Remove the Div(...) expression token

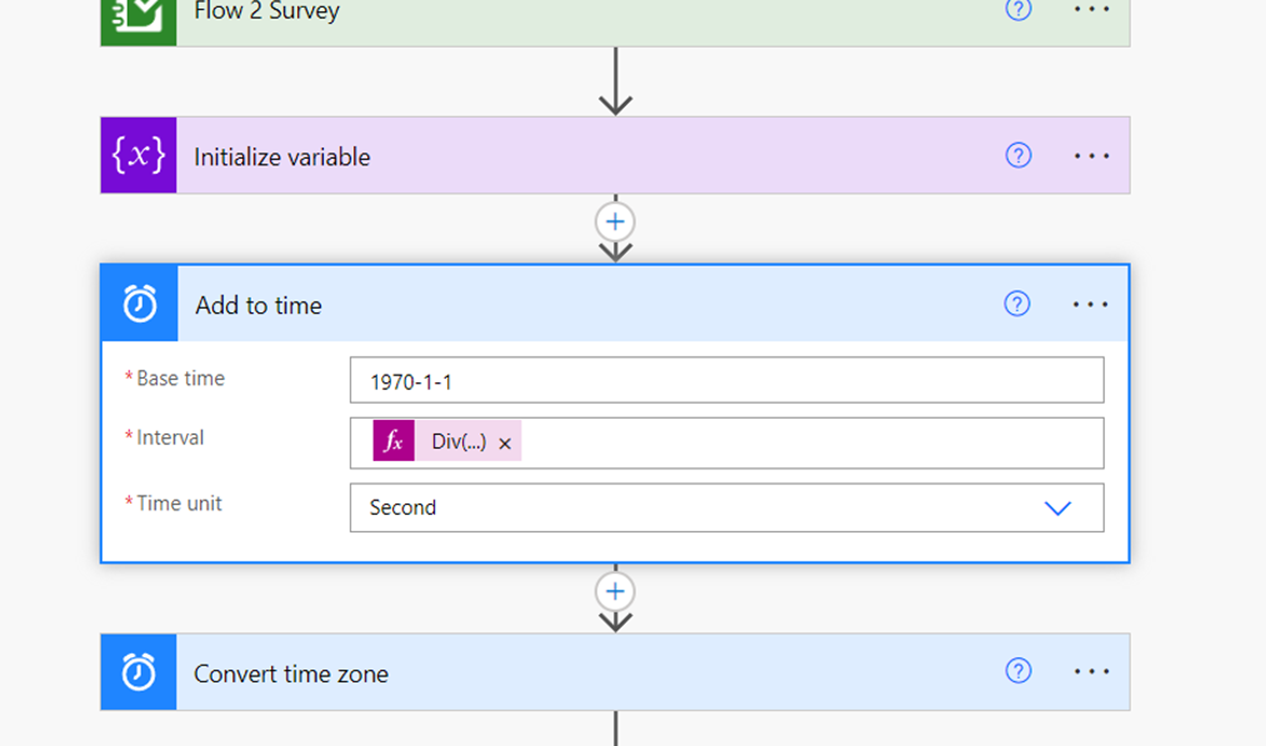coord(505,443)
